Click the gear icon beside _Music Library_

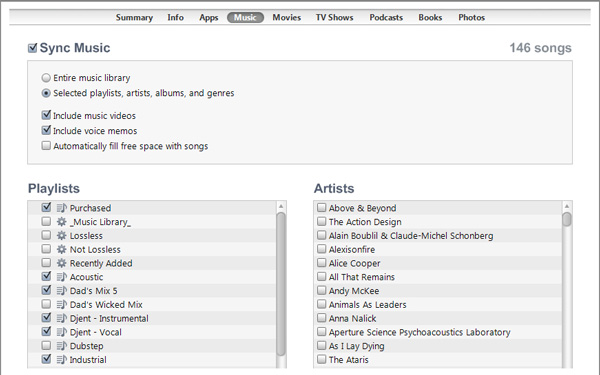point(62,222)
